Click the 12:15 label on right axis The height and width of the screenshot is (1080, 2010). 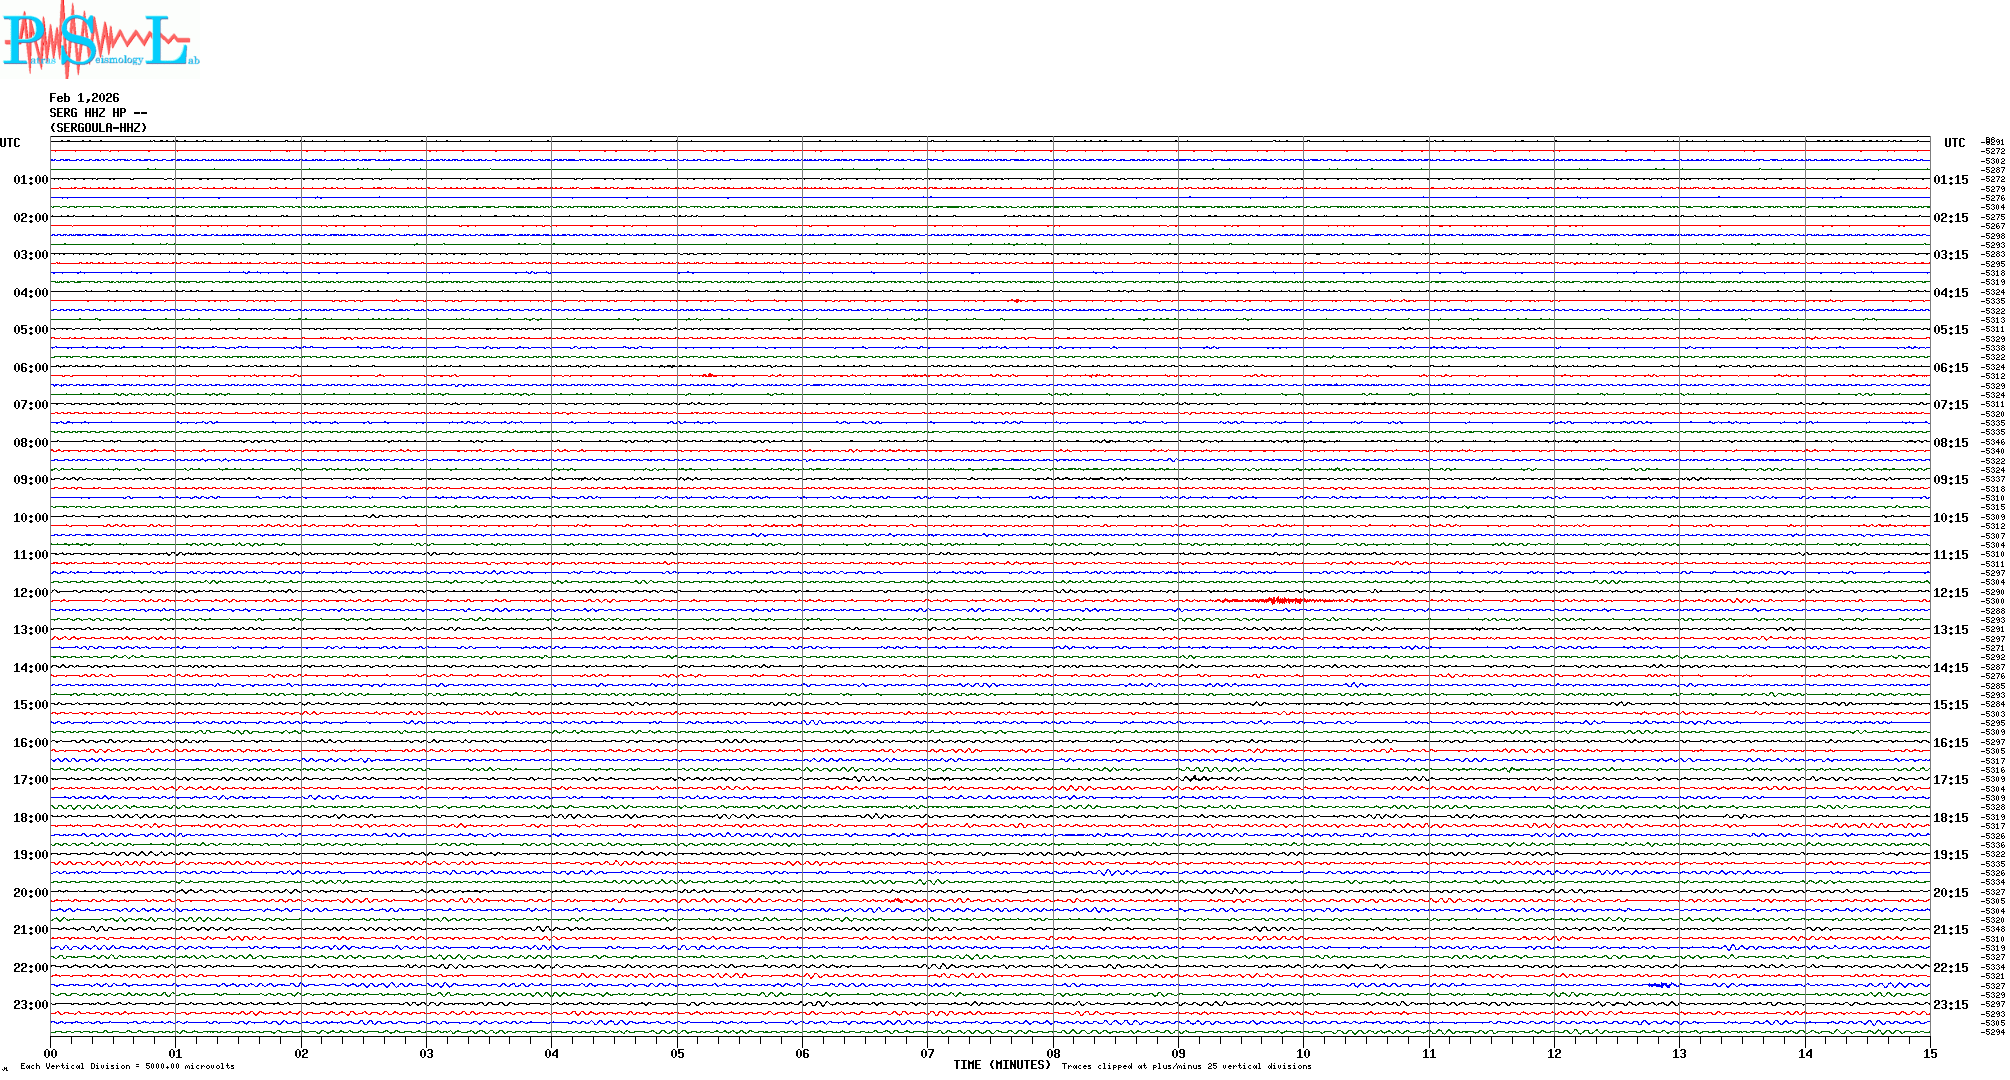point(1950,593)
